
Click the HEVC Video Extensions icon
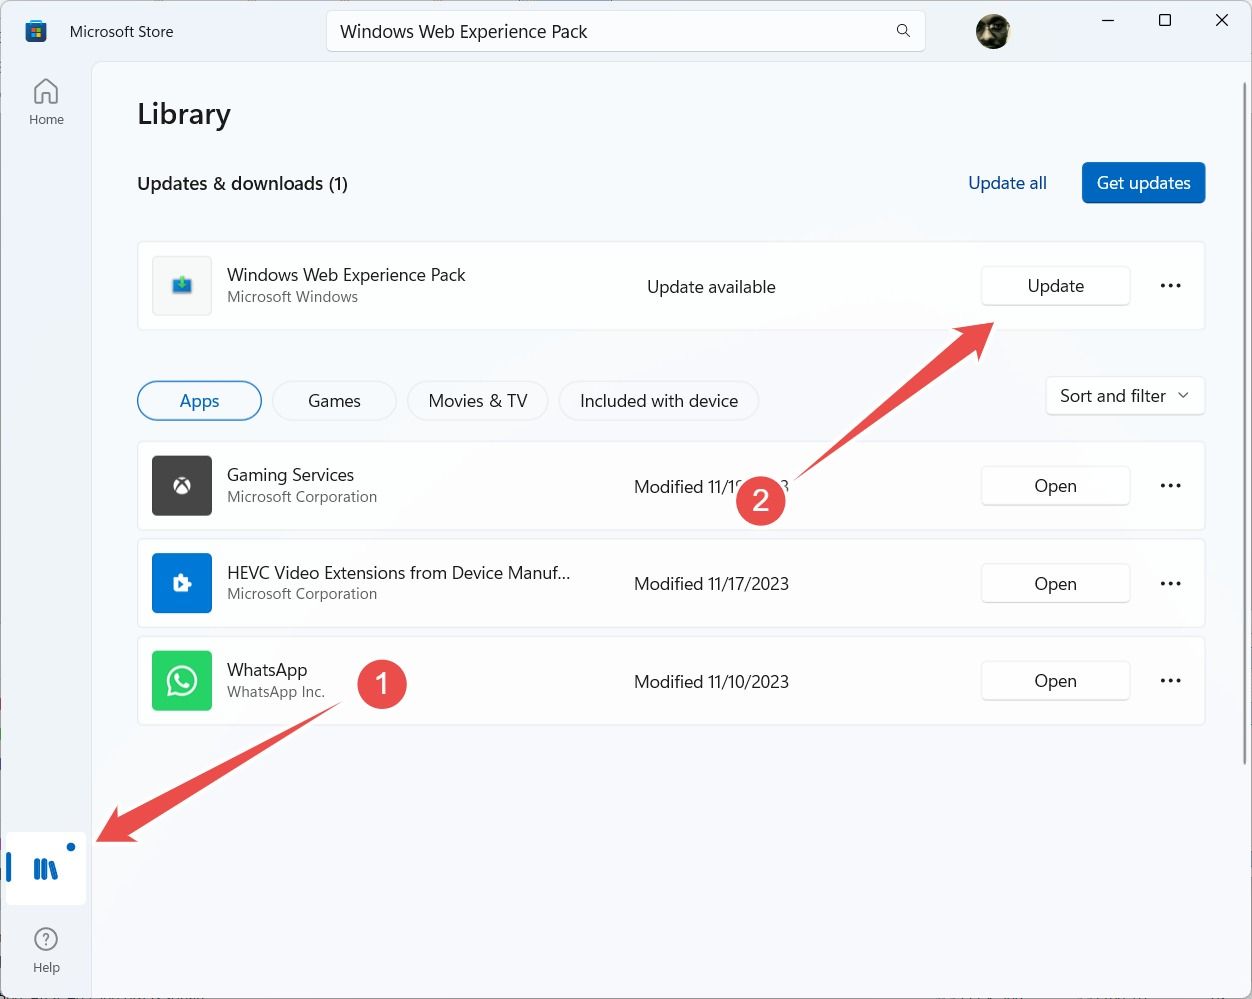(x=182, y=583)
